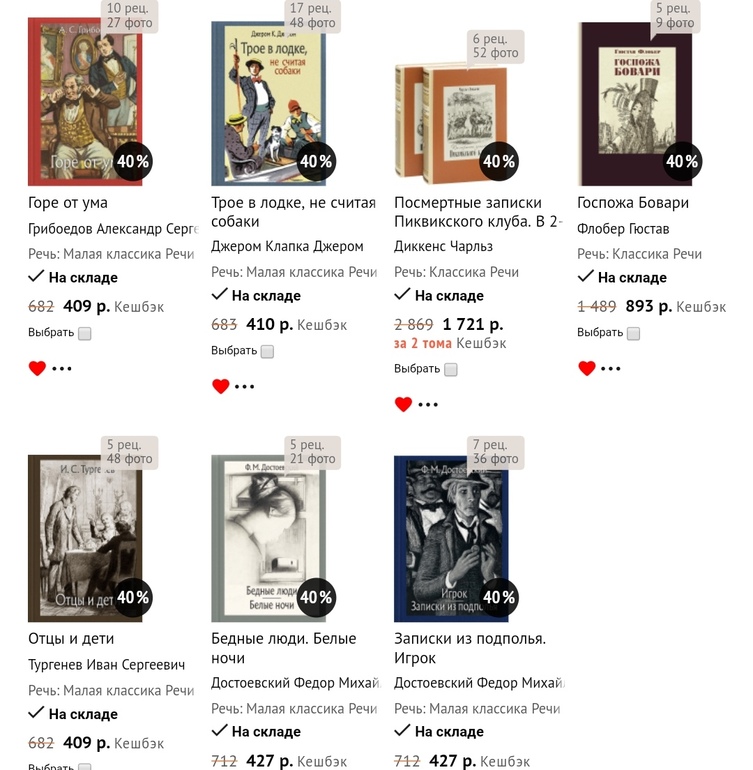The height and width of the screenshot is (770, 753).
Task: Open the 6 рец. 52 фото badge
Action: coord(496,46)
